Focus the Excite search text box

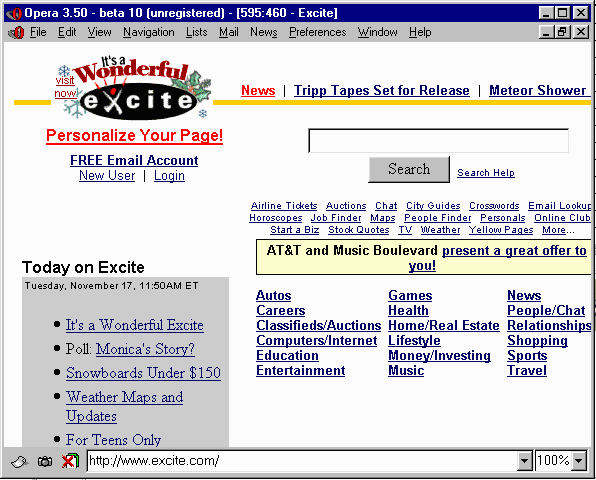(x=438, y=141)
